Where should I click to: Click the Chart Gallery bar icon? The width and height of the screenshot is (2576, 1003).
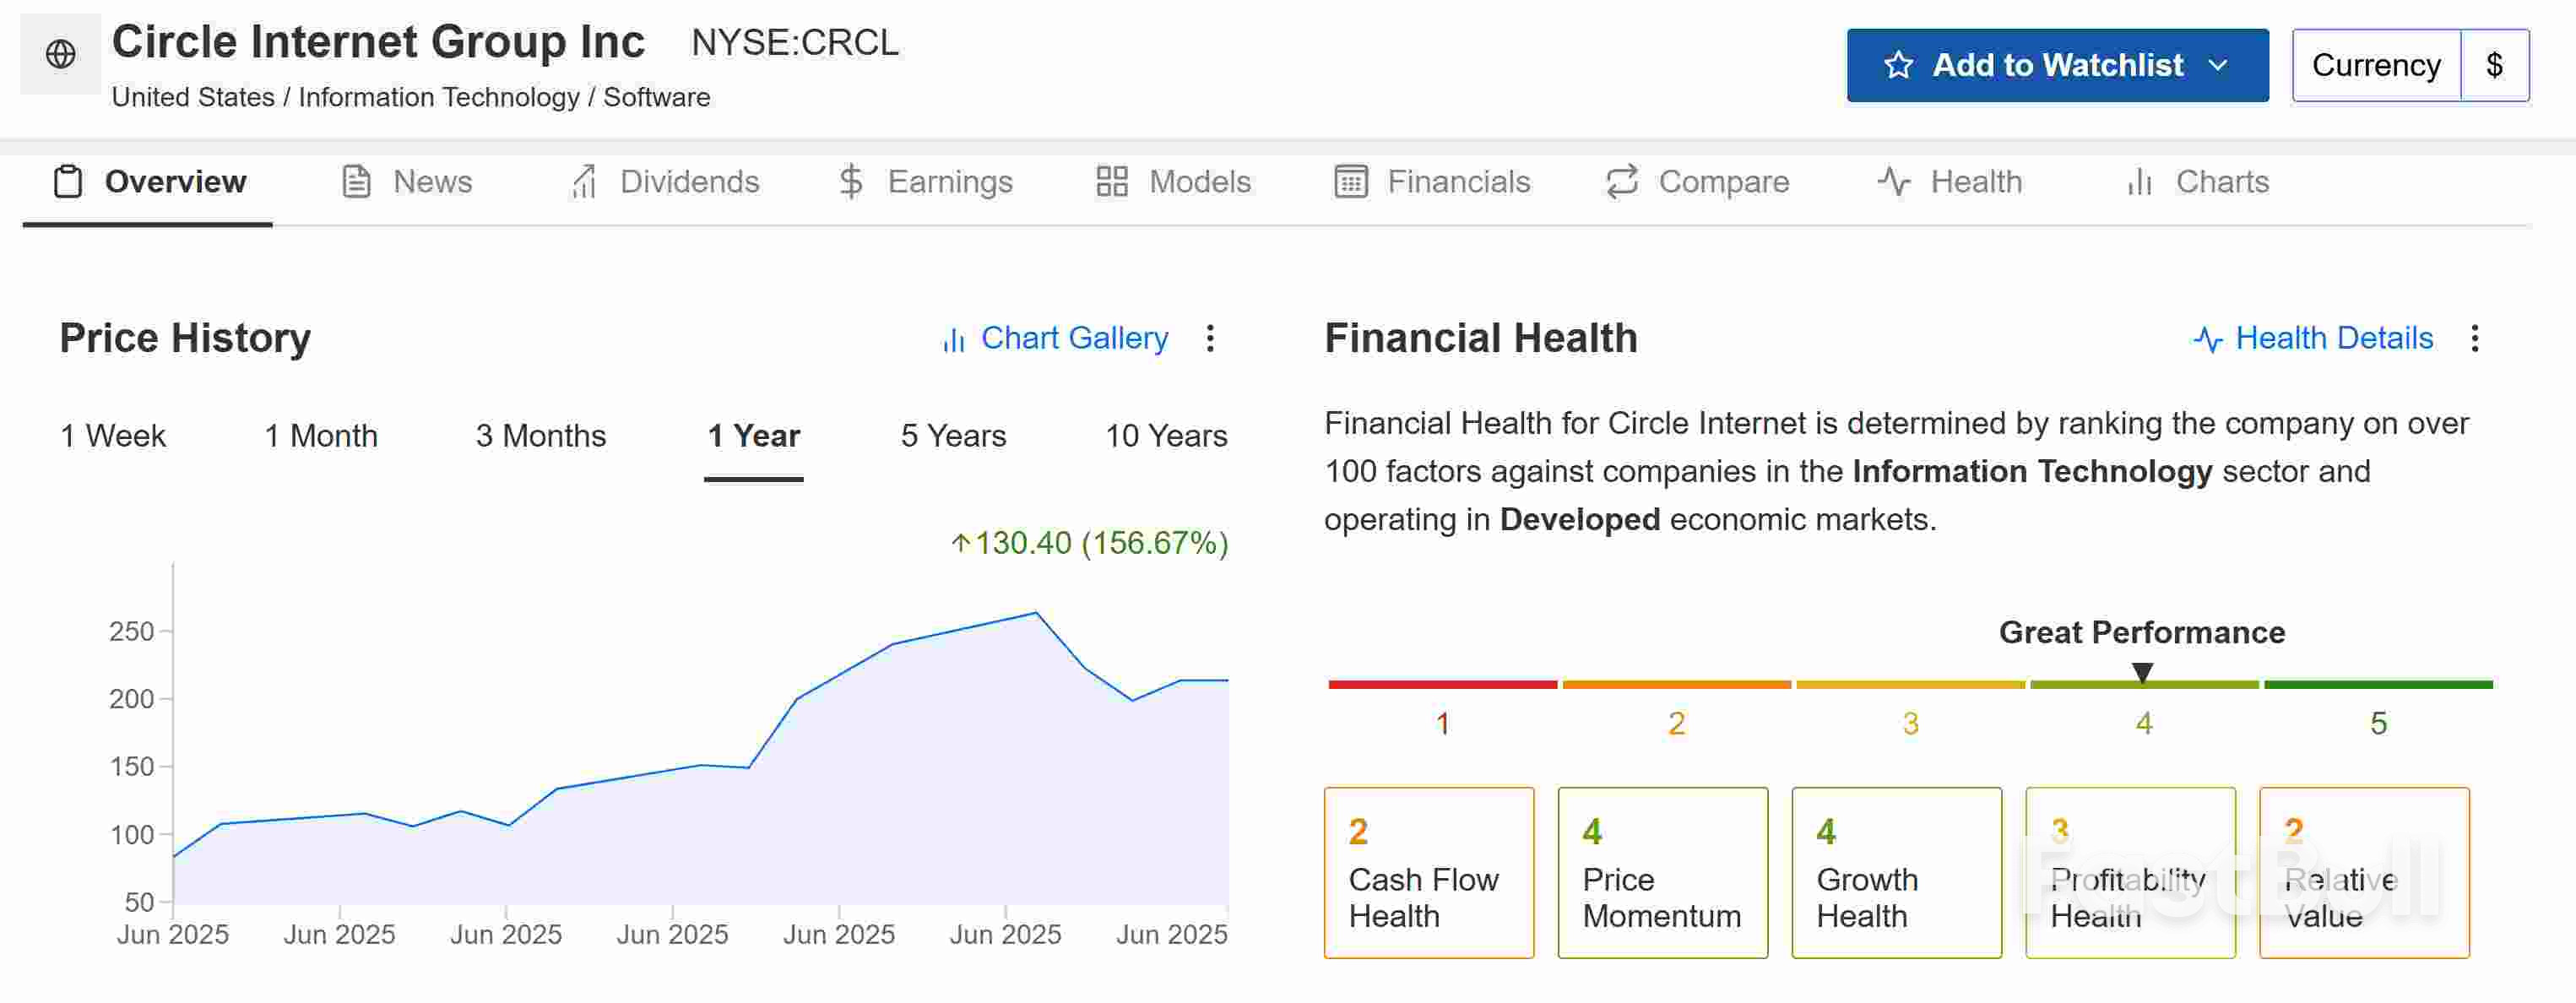click(x=954, y=340)
